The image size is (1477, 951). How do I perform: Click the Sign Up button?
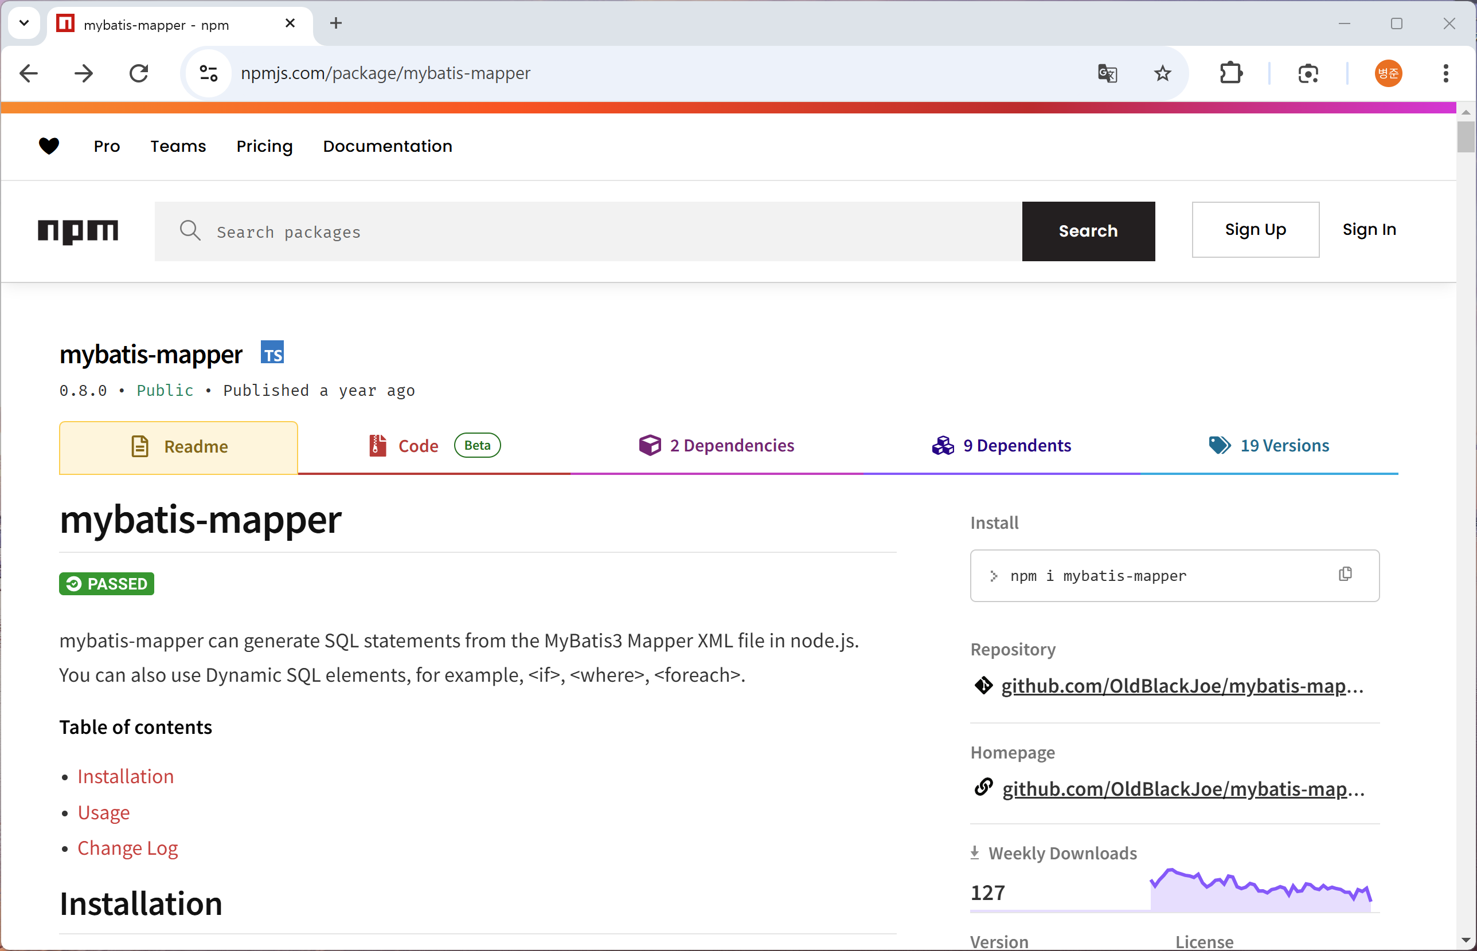1255,230
